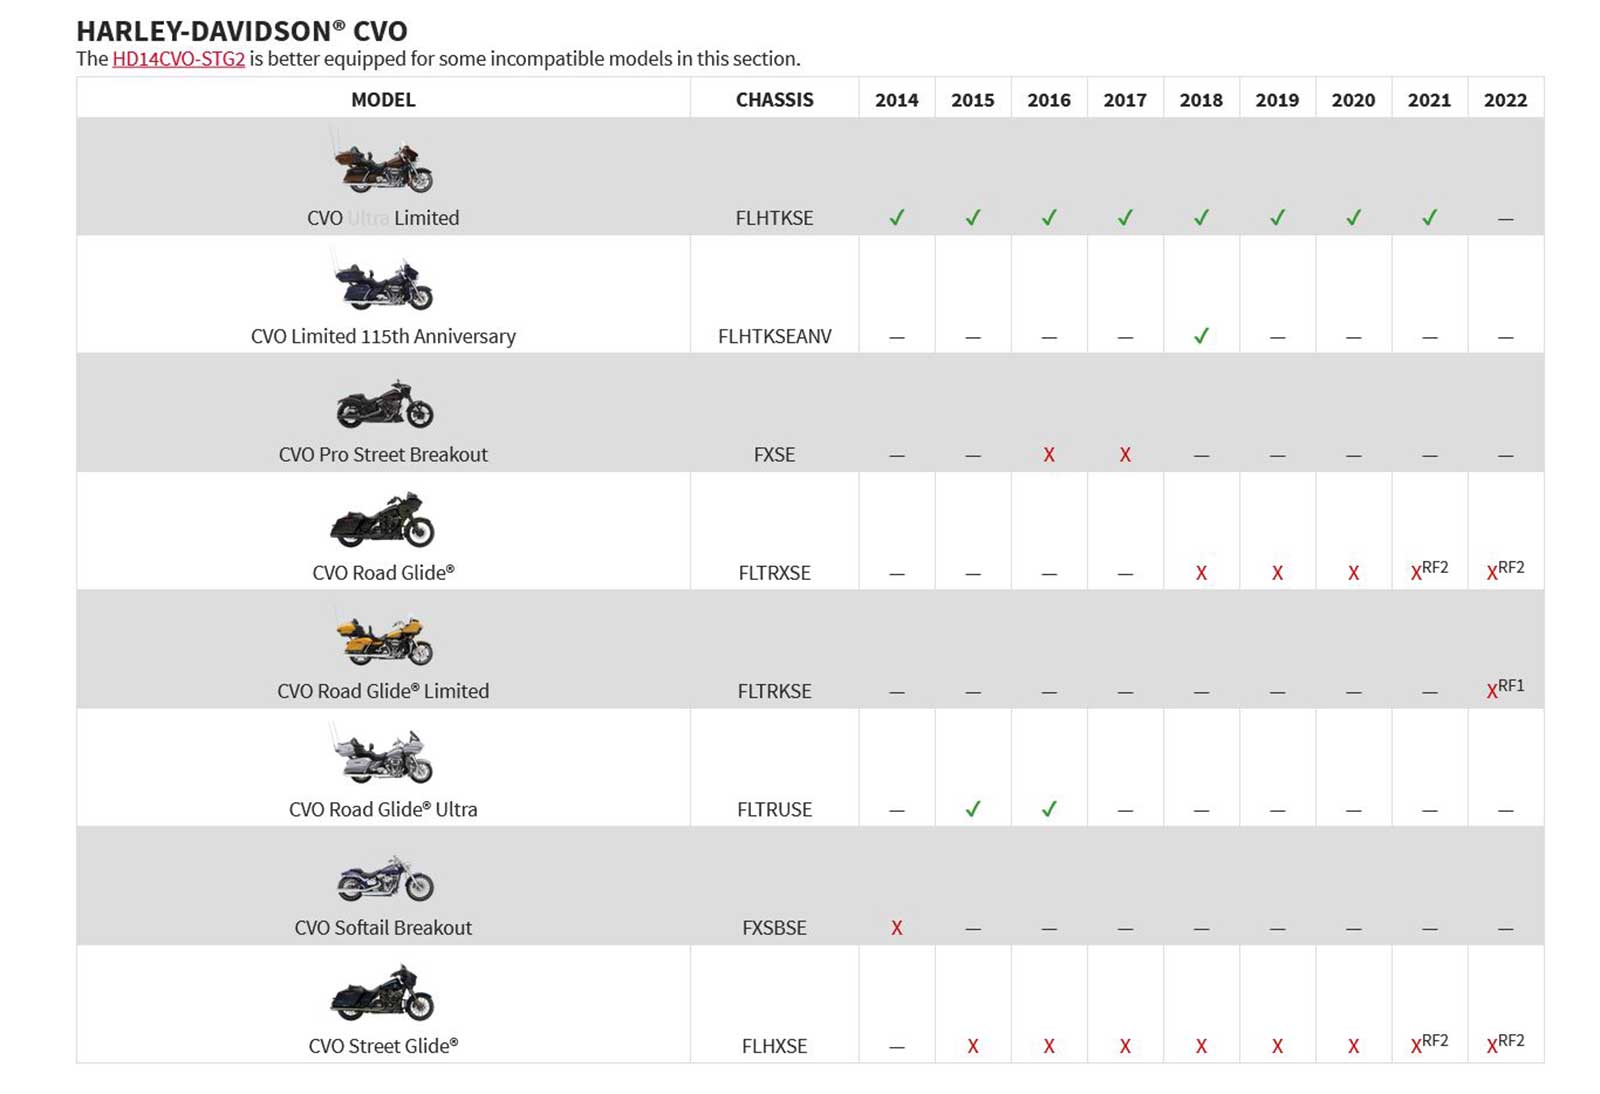Select the red X for FXSBSE 2014

[x=897, y=928]
